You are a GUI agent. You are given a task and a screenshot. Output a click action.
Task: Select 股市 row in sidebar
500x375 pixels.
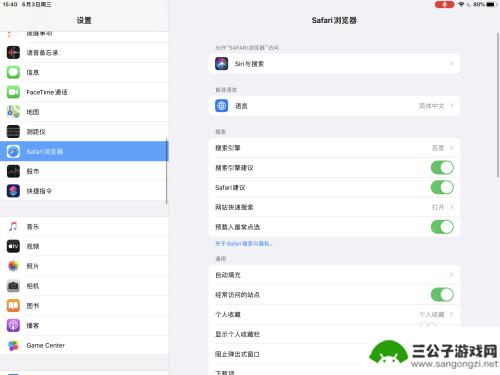click(84, 171)
